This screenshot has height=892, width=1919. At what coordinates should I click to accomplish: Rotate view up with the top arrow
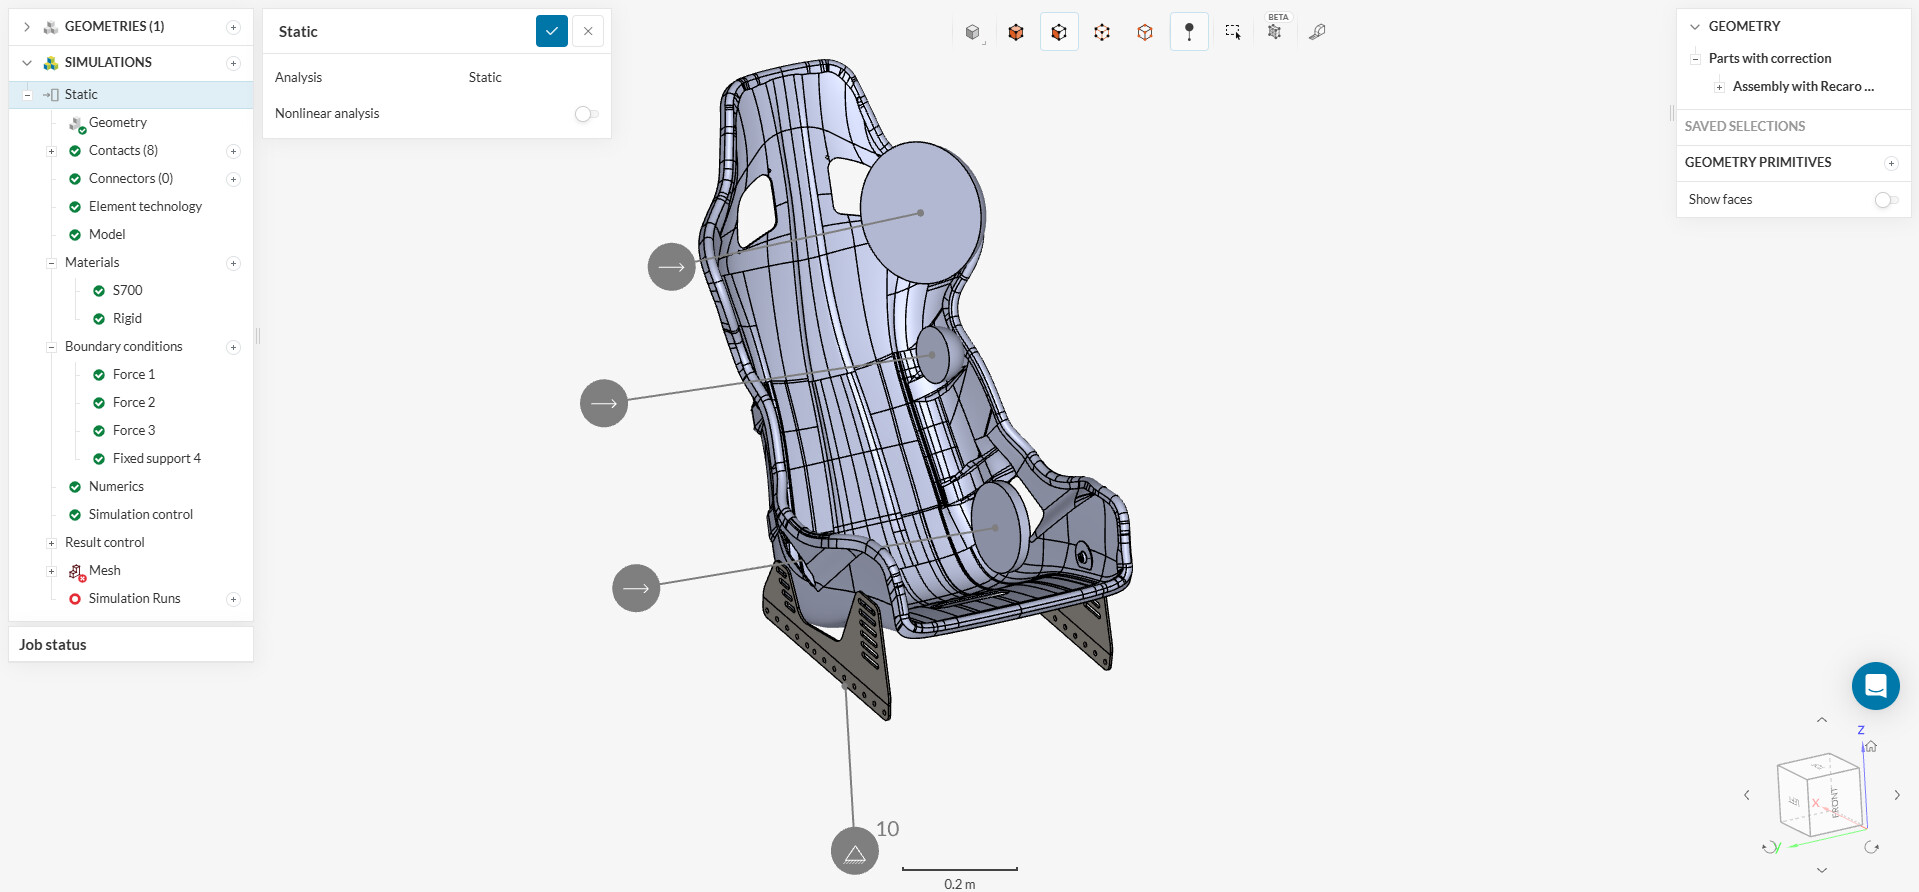(1822, 720)
